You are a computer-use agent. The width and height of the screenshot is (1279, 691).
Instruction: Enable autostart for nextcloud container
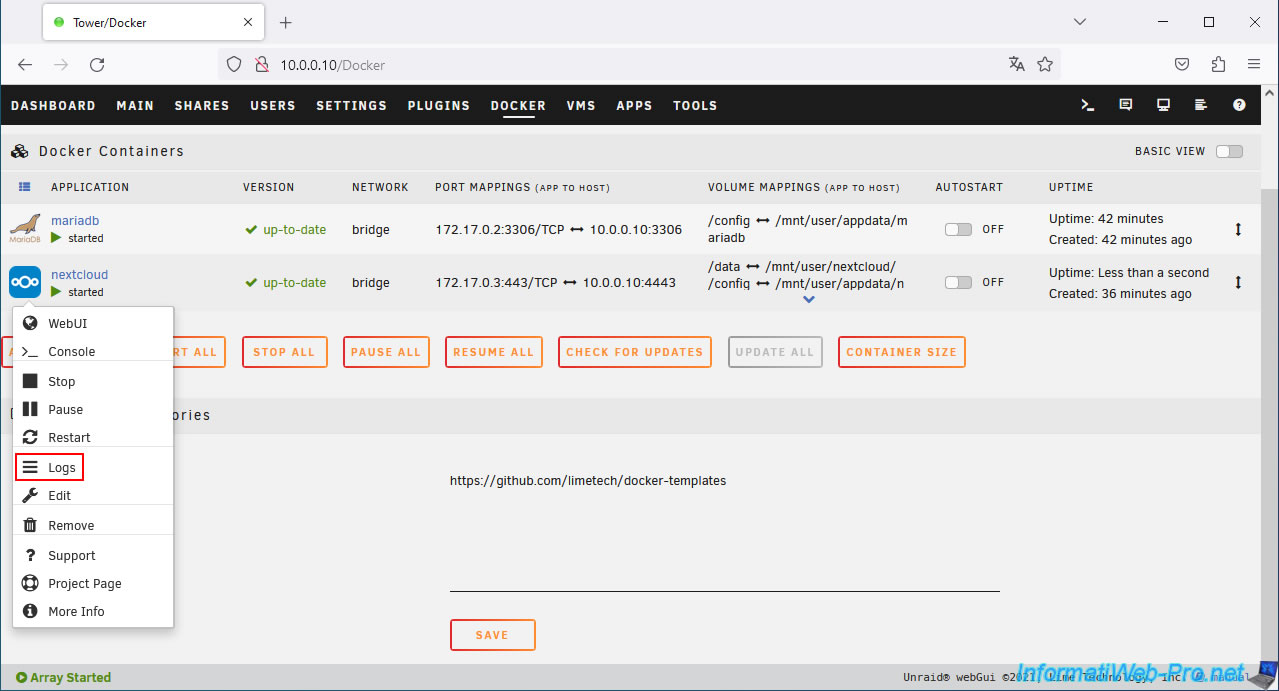pyautogui.click(x=958, y=282)
